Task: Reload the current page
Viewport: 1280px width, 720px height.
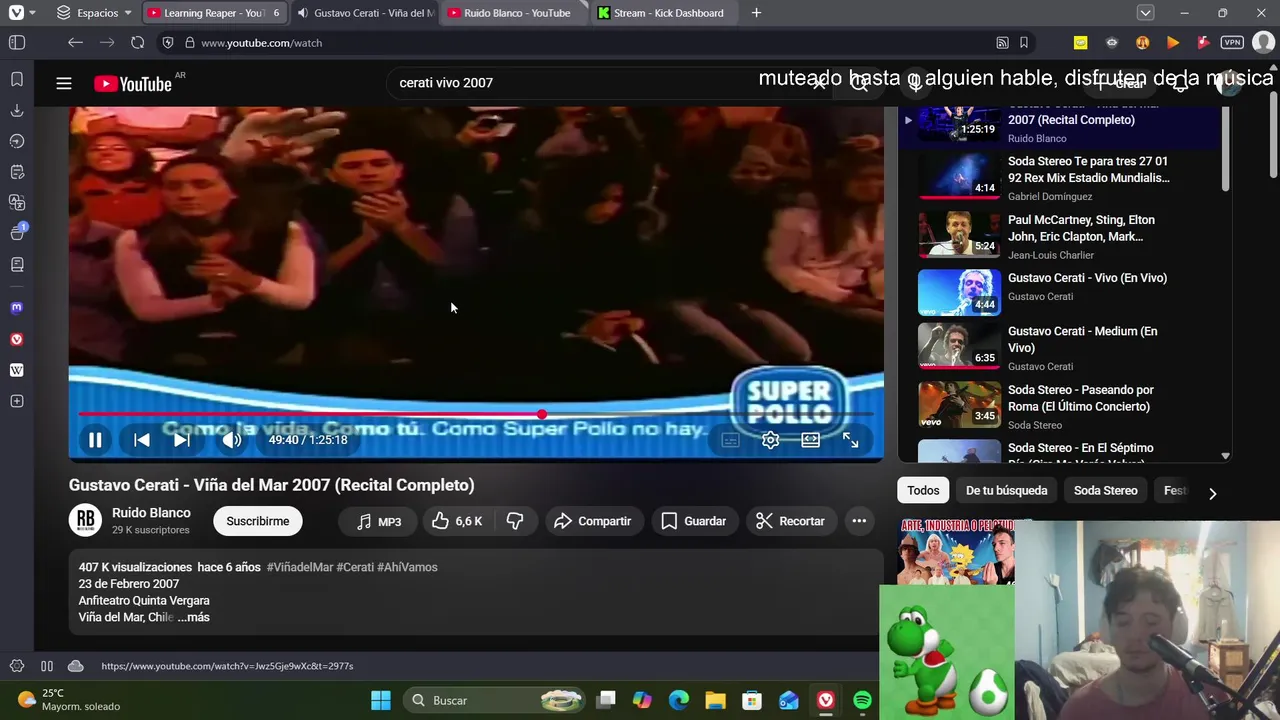Action: point(138,43)
